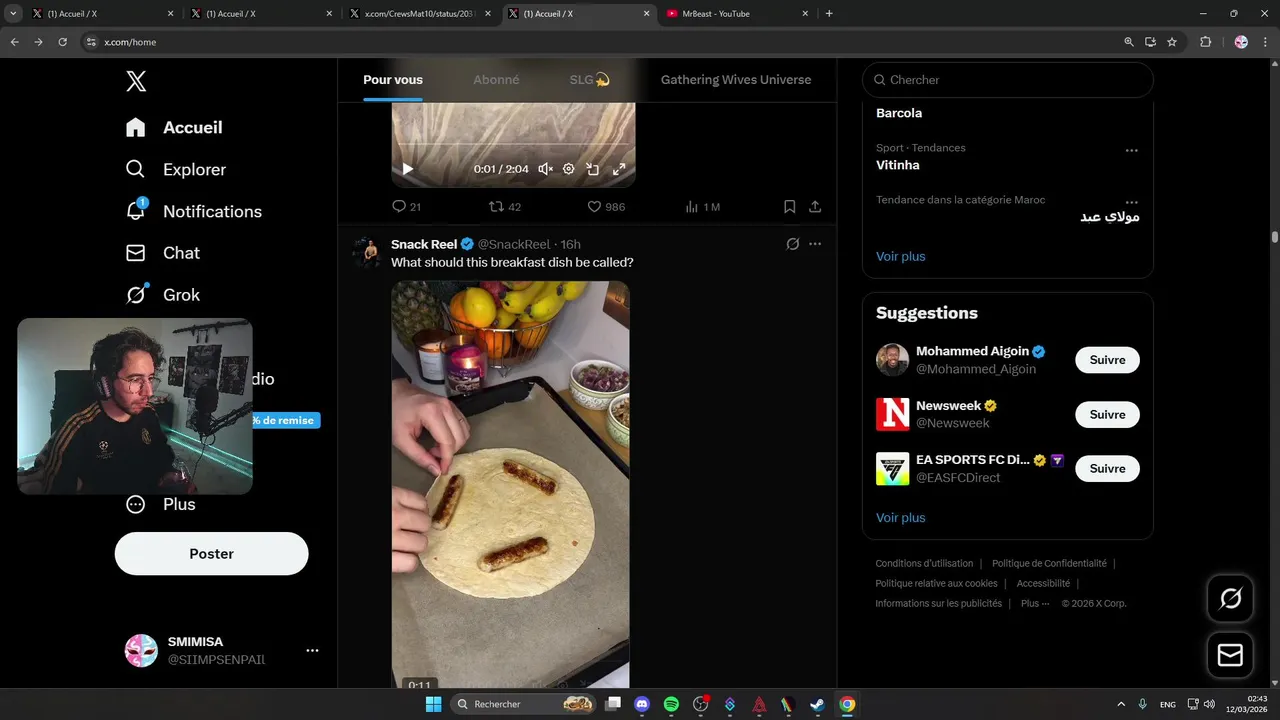Viewport: 1280px width, 720px height.
Task: Open Snack Reel profile avatar
Action: 367,252
